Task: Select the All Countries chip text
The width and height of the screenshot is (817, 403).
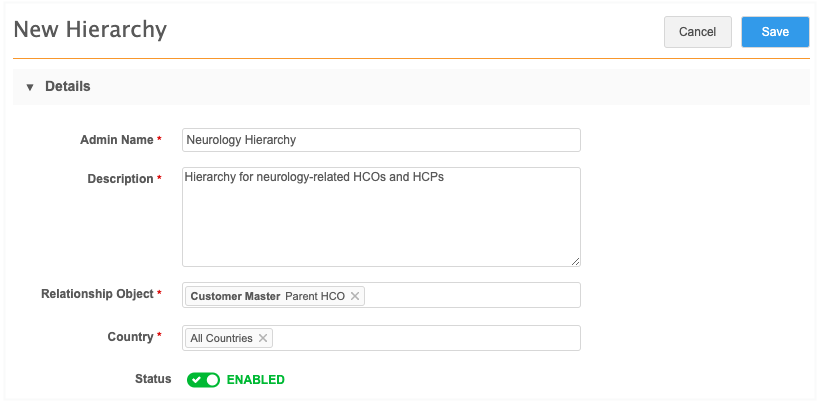Action: (222, 339)
